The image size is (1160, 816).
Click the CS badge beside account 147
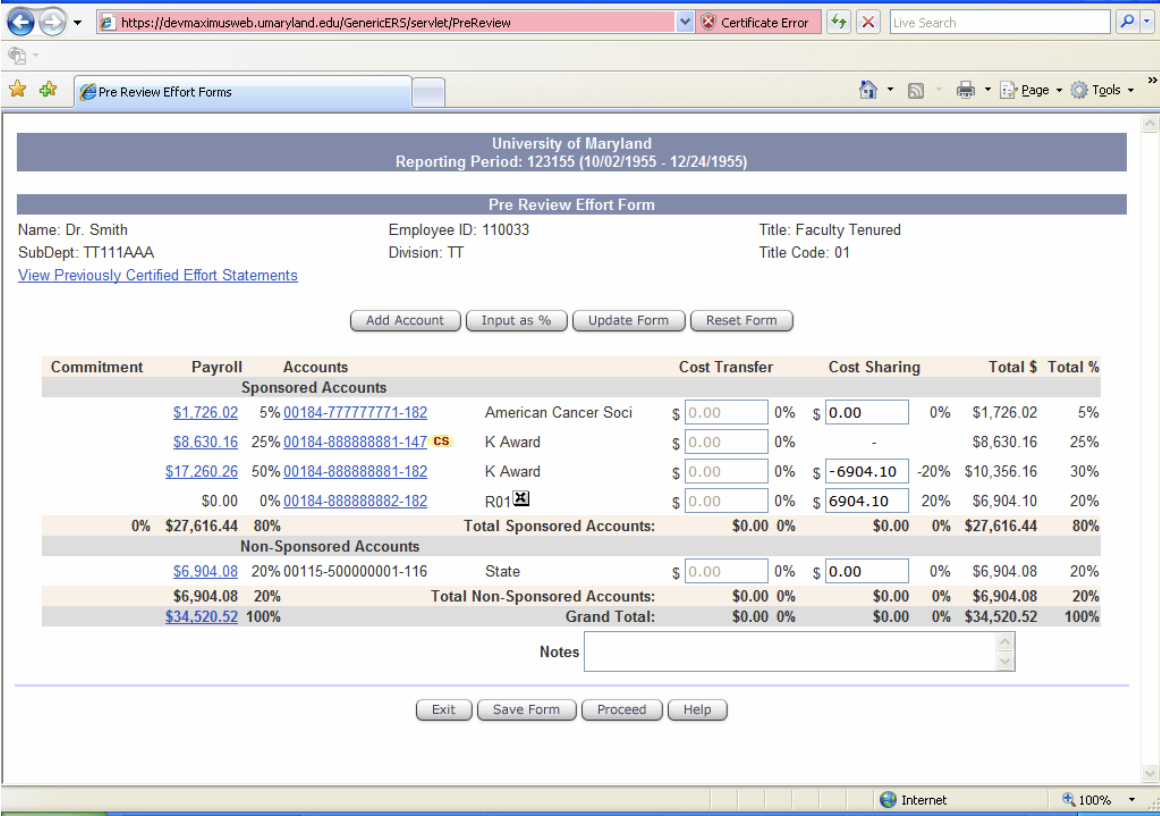[441, 441]
